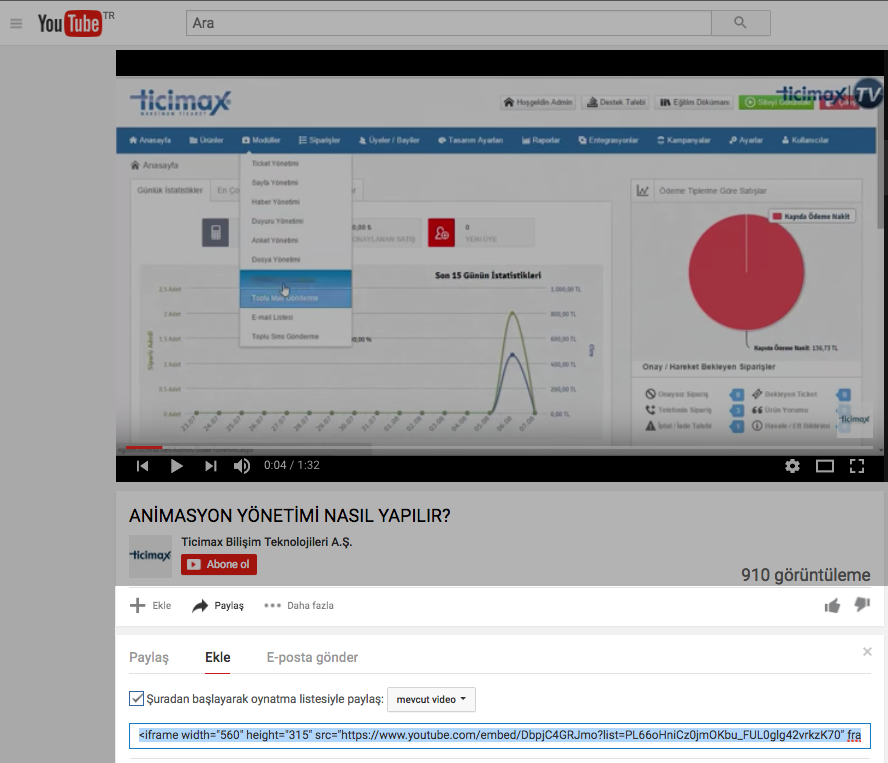Click Kampanyalar menu in the video
Screen dimensions: 888x763
pos(684,140)
